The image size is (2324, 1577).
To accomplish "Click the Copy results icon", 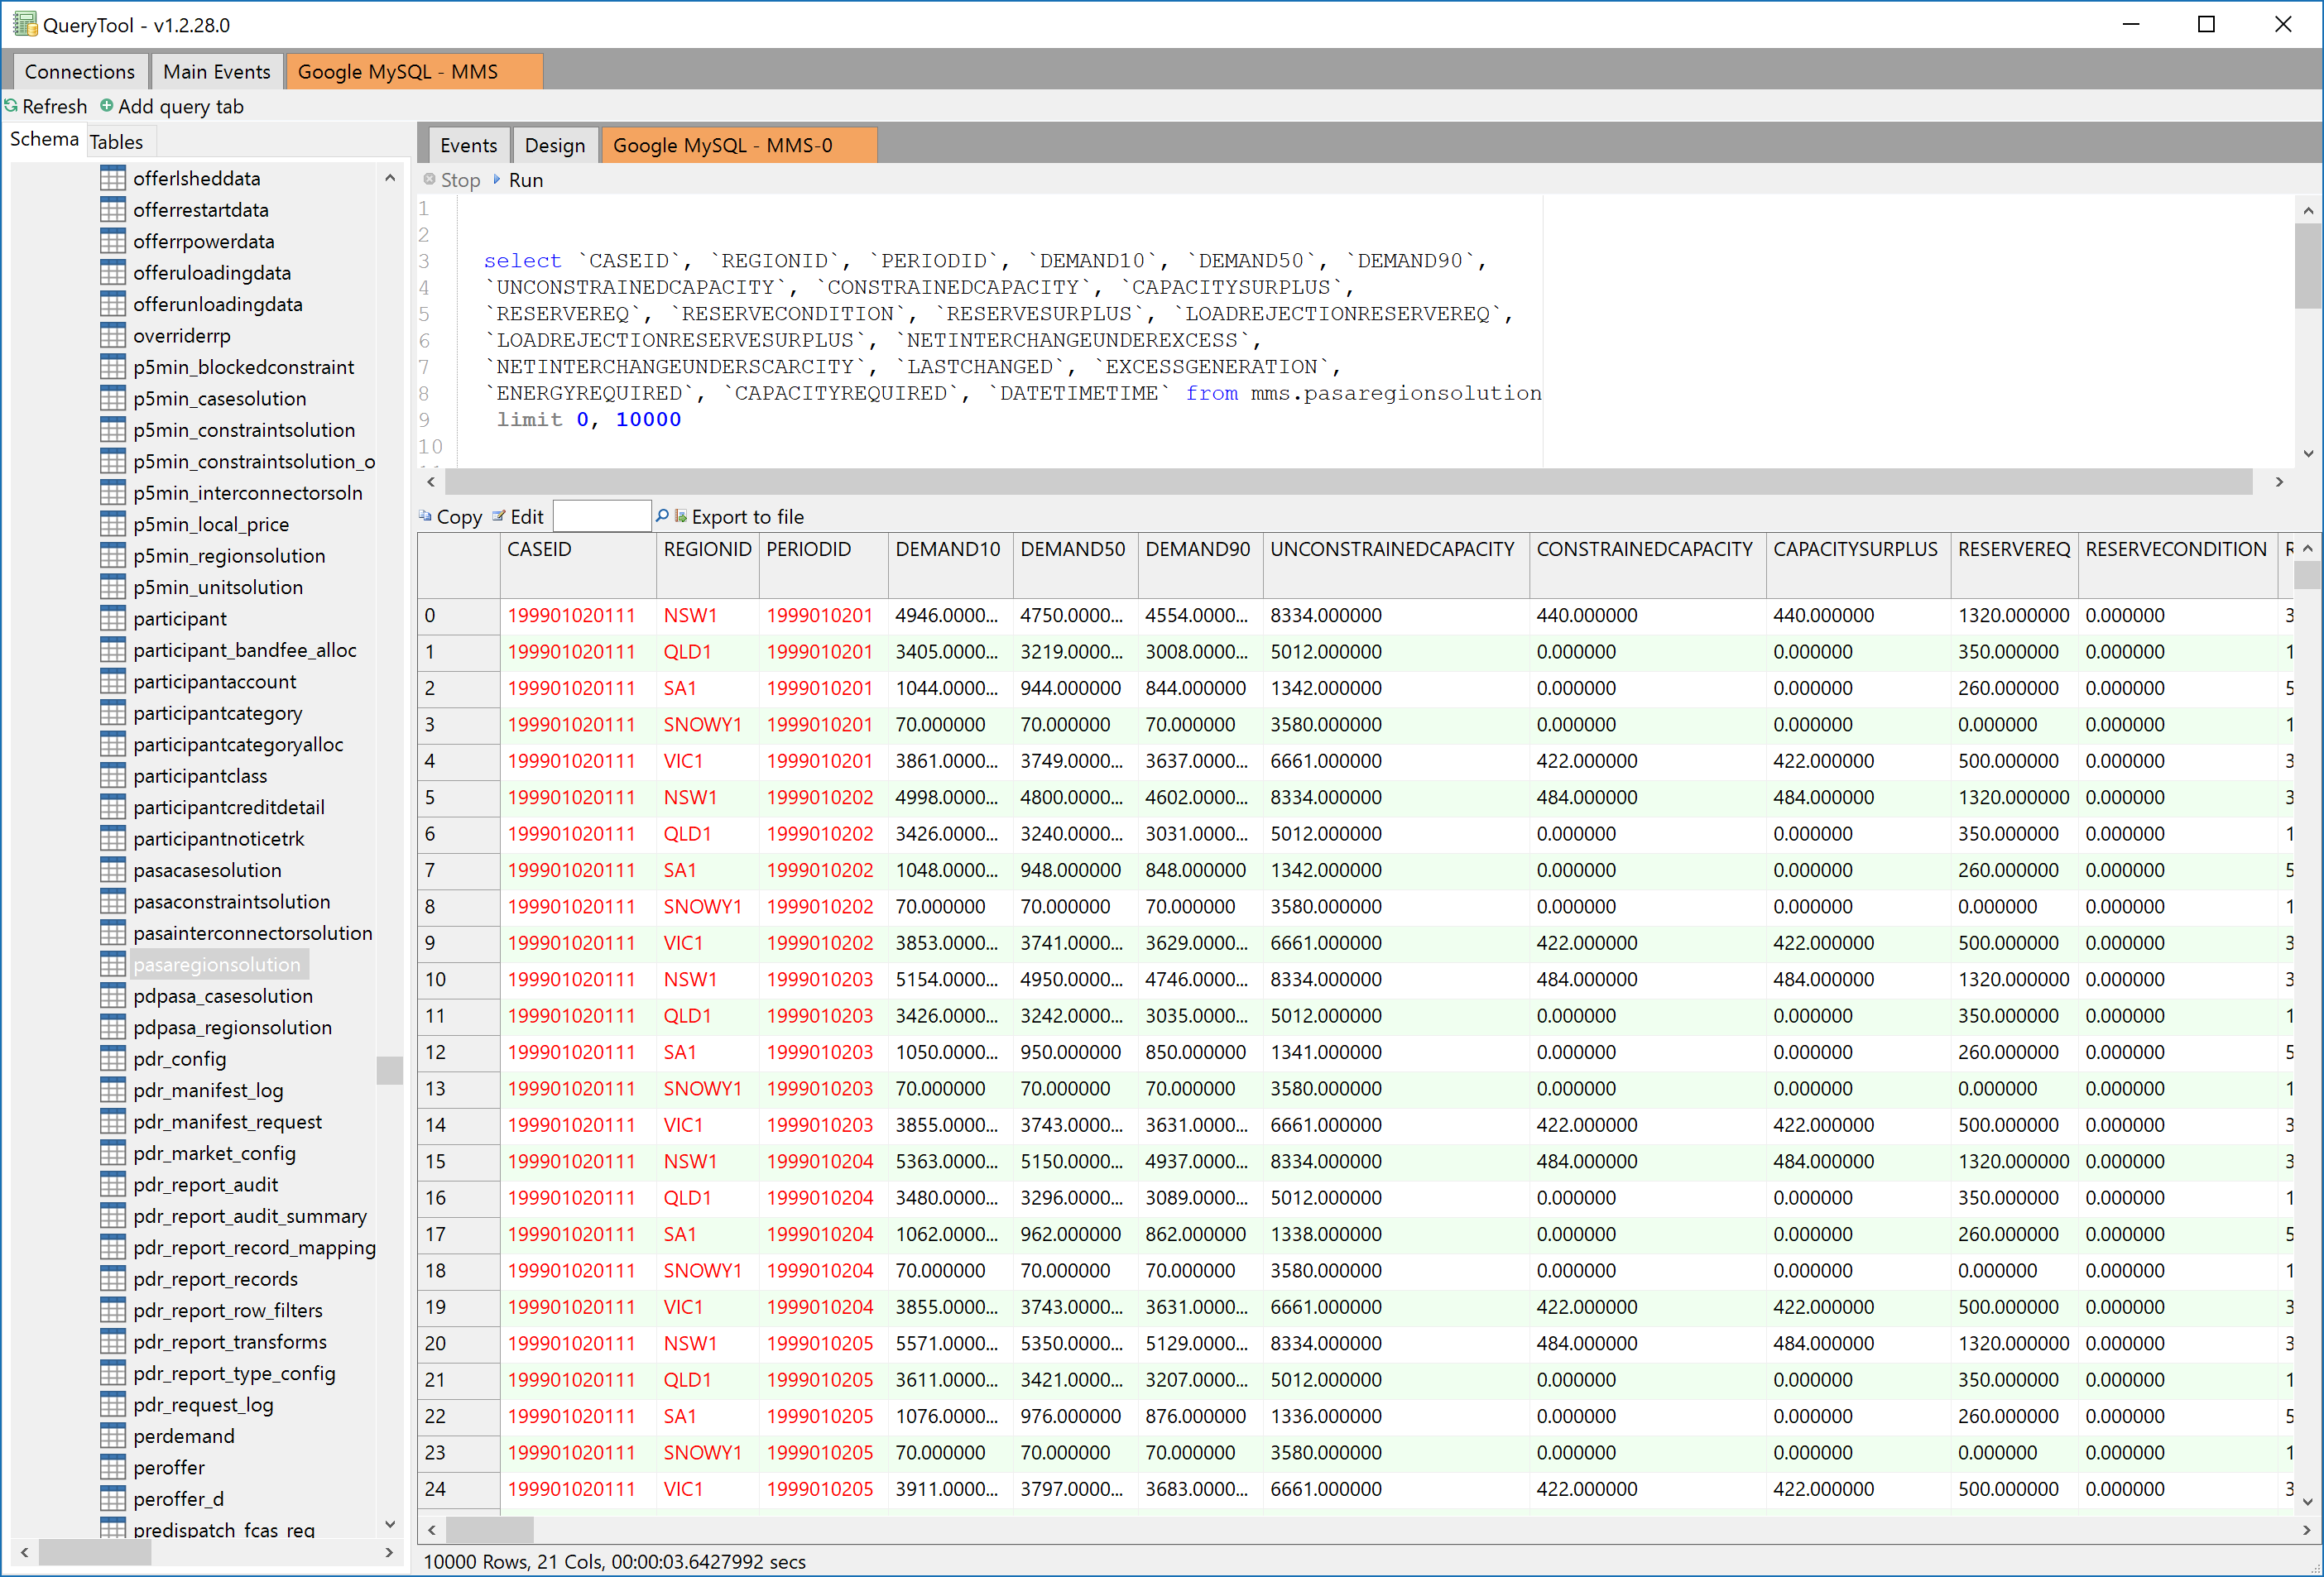I will pyautogui.click(x=426, y=516).
